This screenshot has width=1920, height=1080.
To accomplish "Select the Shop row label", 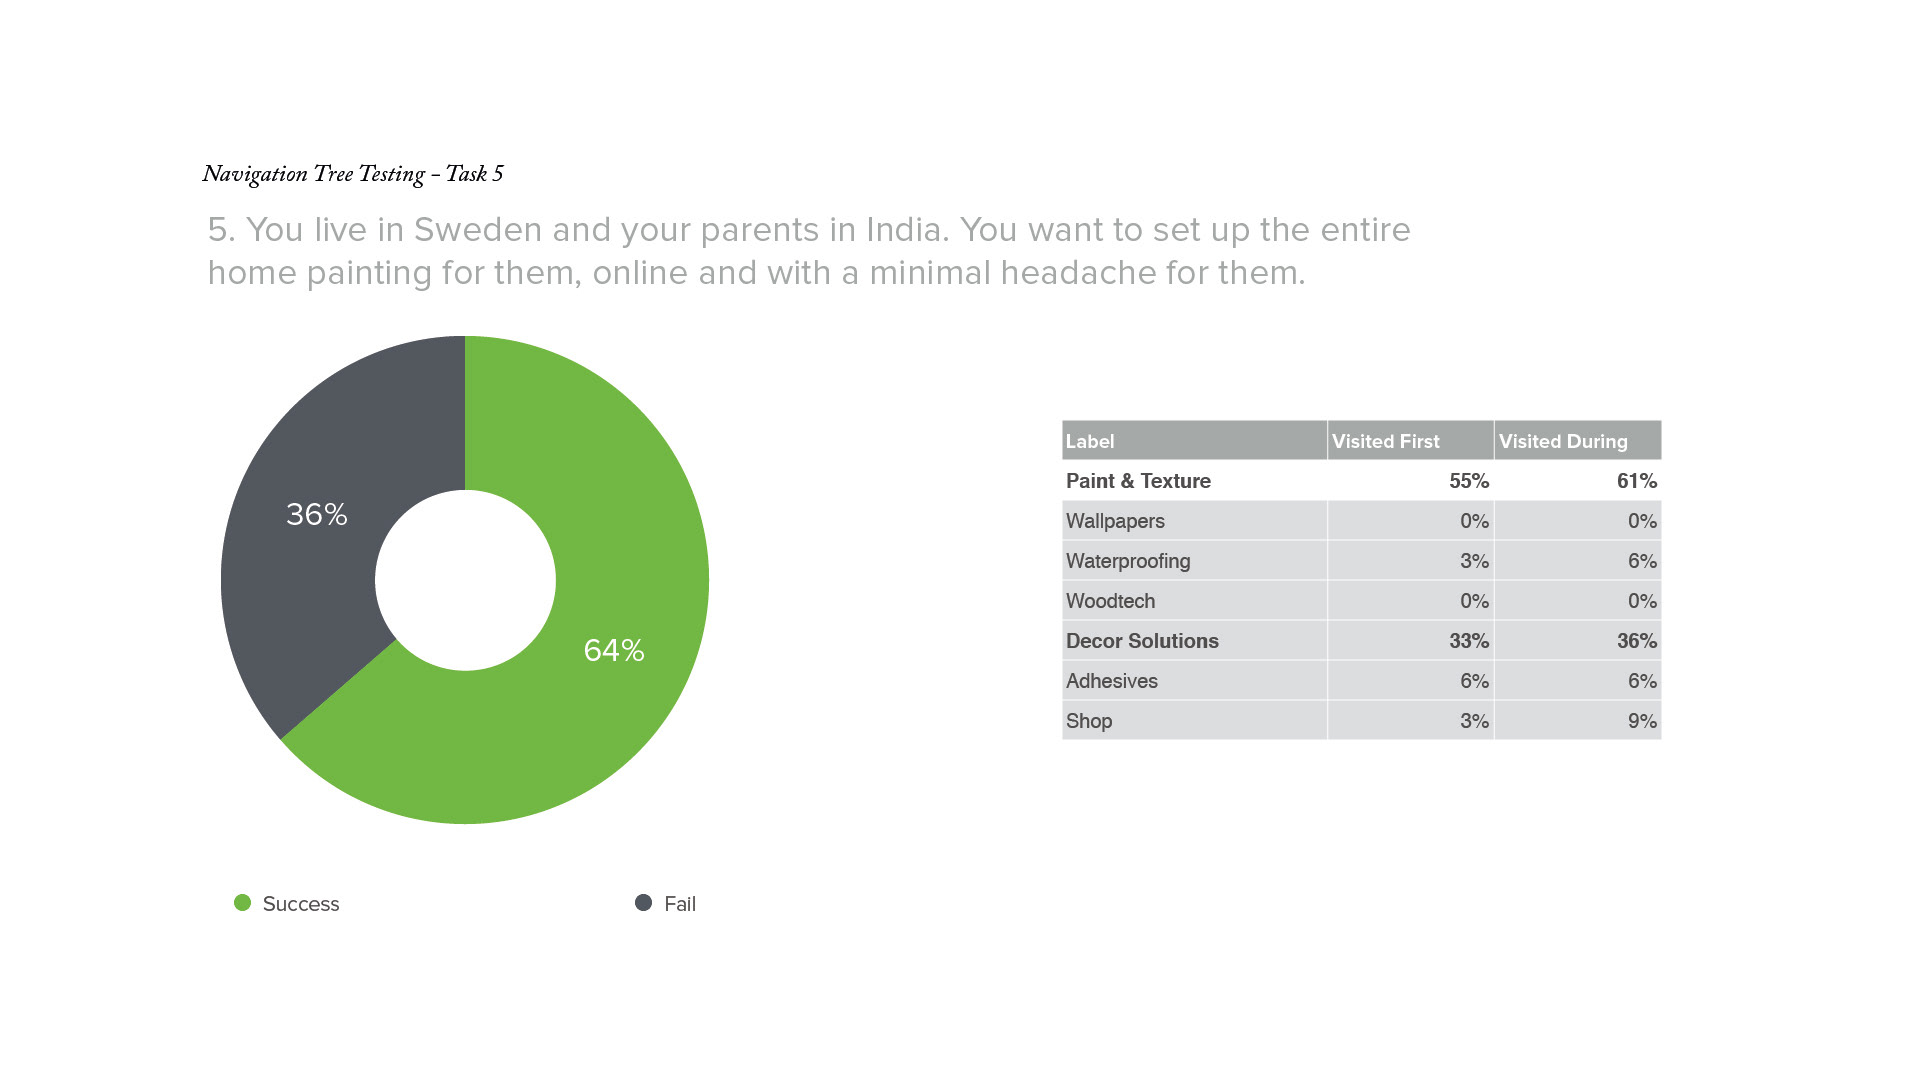I will [1089, 721].
